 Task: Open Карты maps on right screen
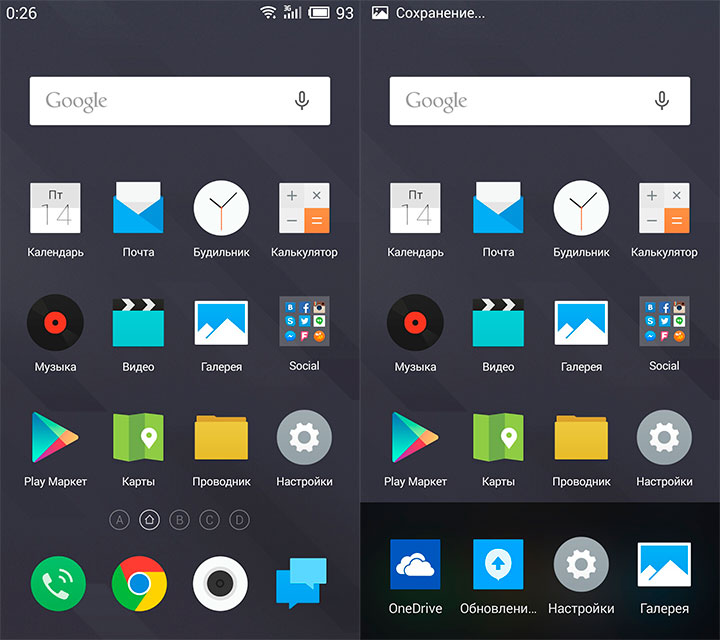(498, 437)
